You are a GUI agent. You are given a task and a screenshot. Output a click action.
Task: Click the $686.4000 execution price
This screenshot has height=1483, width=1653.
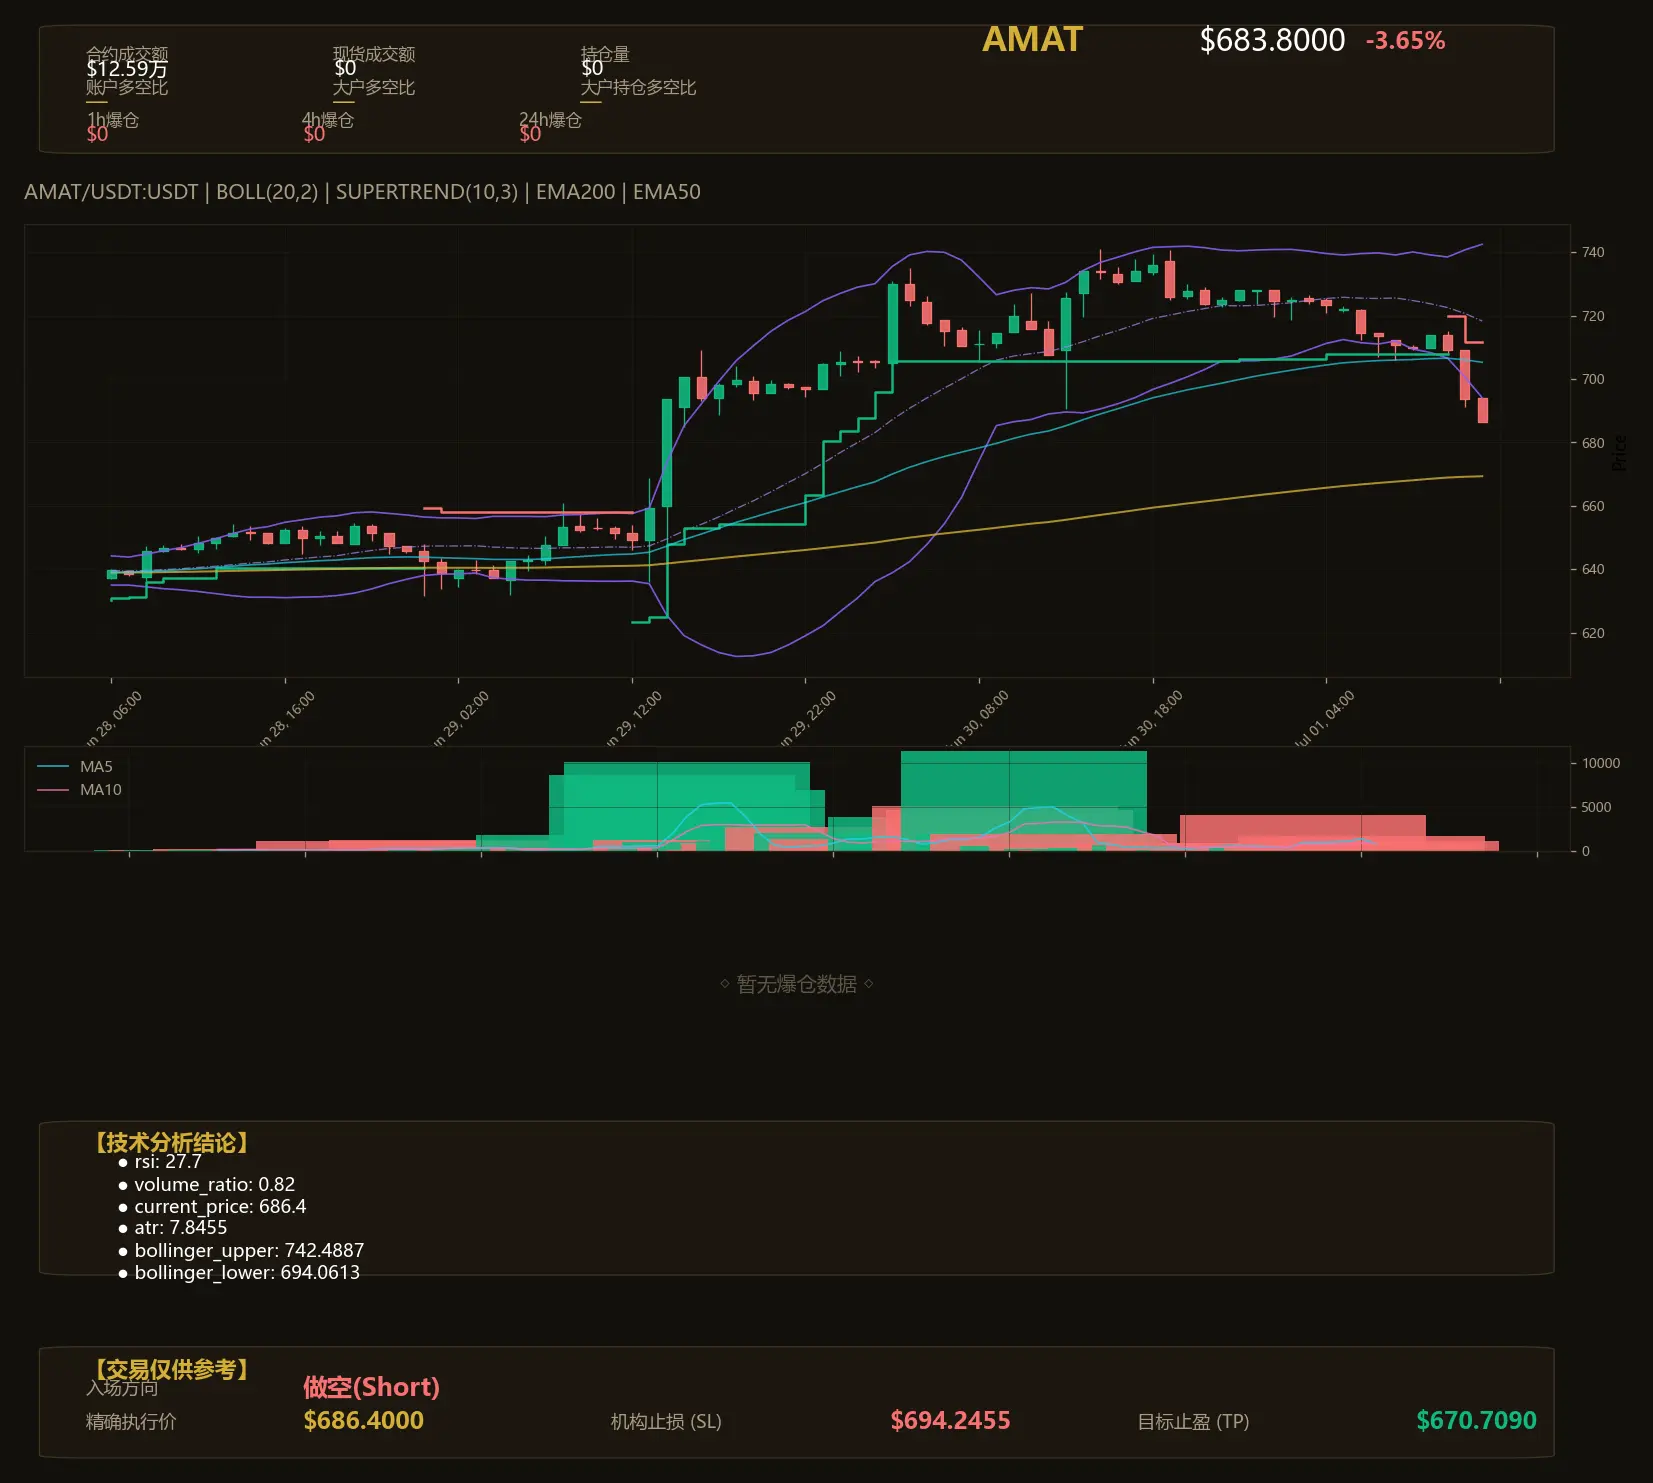pyautogui.click(x=364, y=1421)
